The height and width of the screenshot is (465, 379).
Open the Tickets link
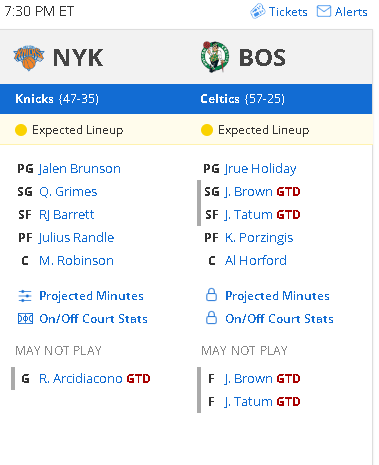[x=288, y=12]
